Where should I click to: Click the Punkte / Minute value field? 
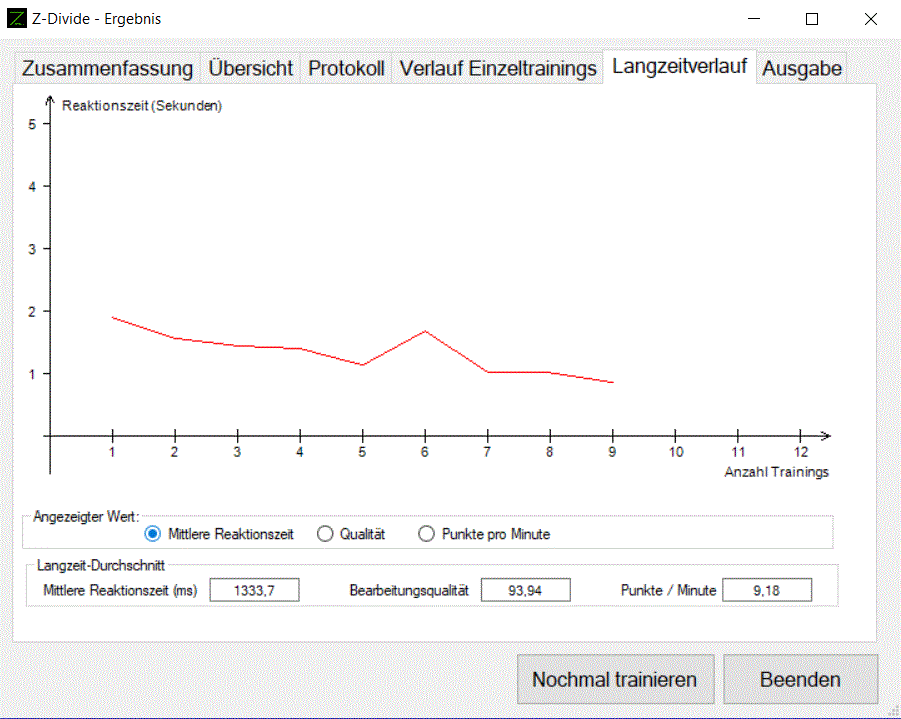click(767, 590)
